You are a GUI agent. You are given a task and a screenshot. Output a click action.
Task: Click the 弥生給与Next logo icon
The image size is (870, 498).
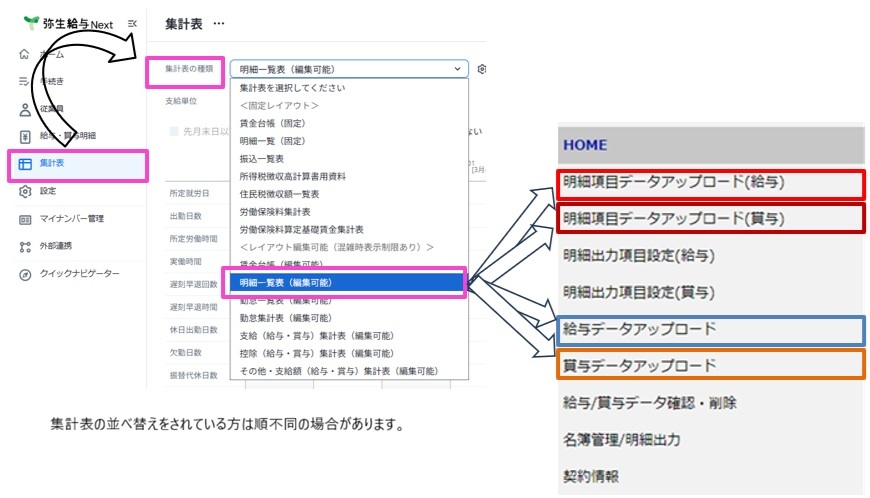[x=31, y=22]
